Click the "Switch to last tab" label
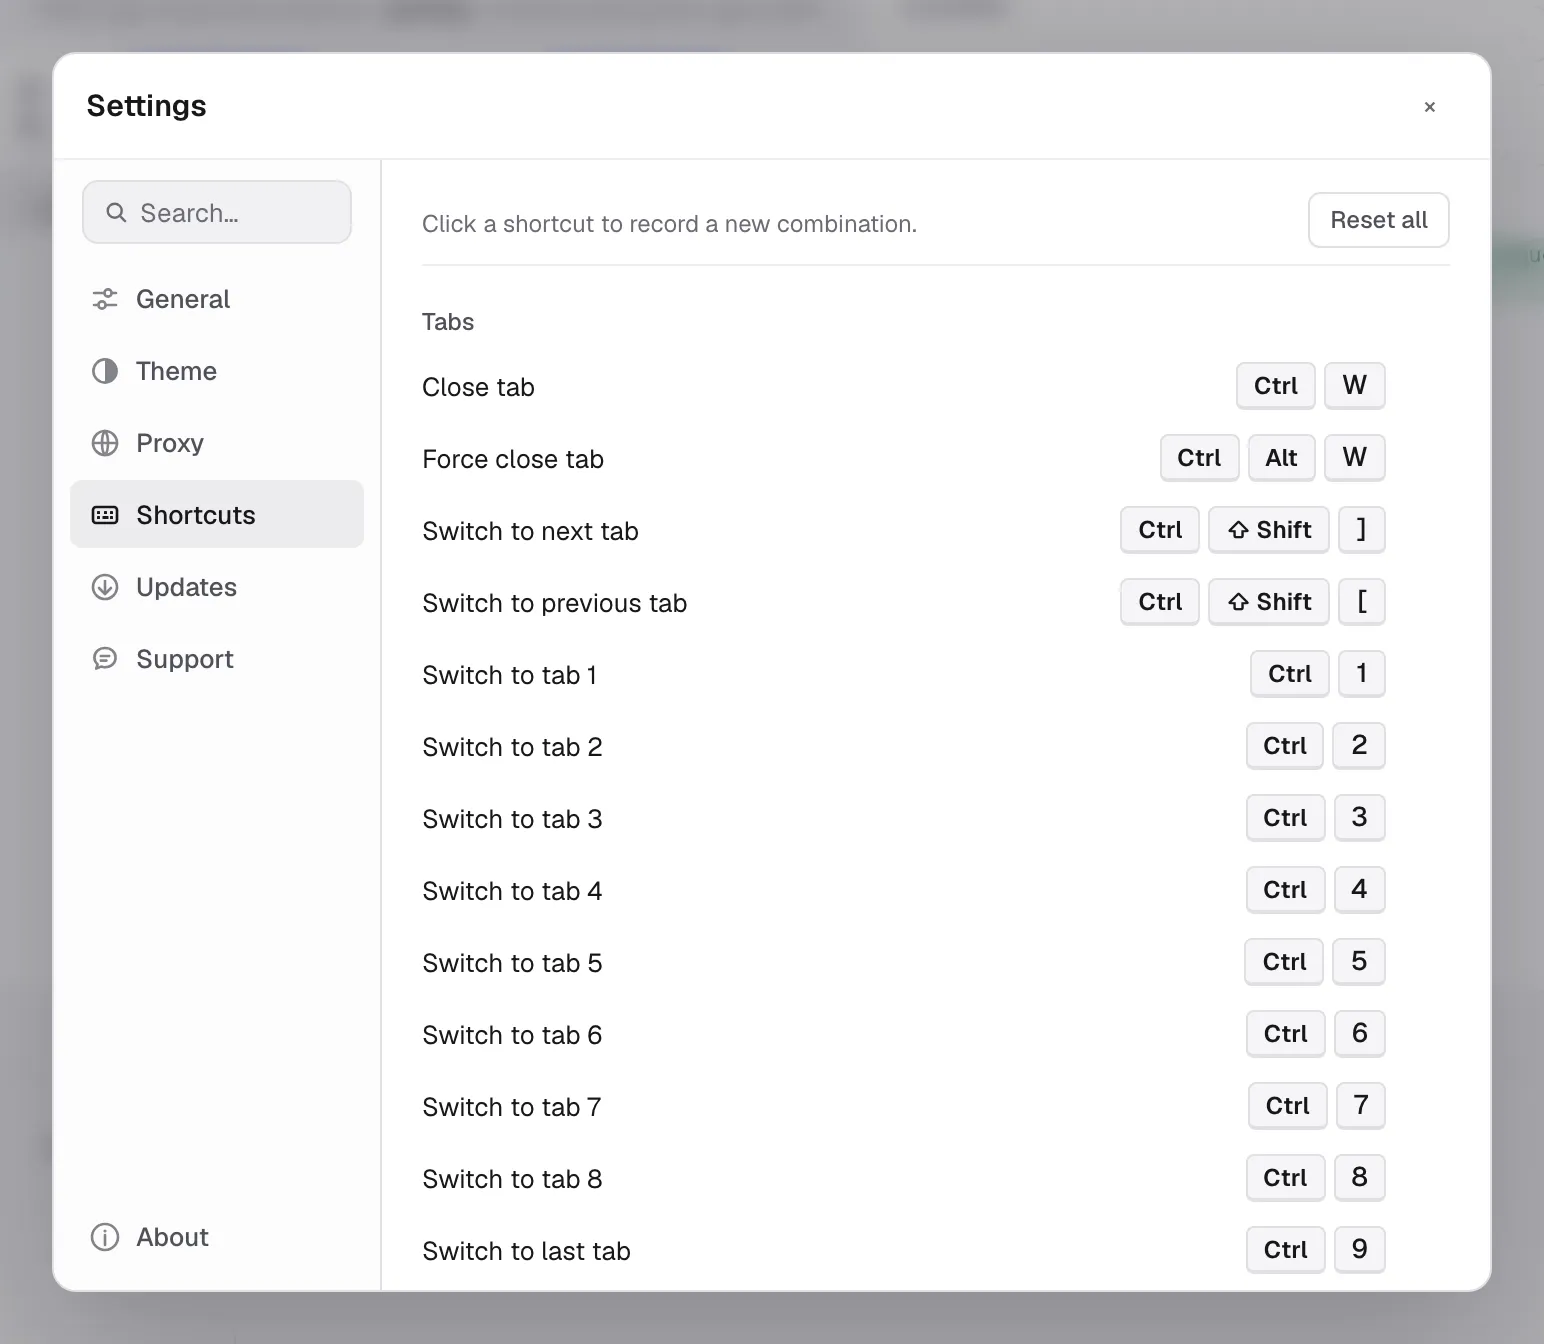 coord(526,1251)
